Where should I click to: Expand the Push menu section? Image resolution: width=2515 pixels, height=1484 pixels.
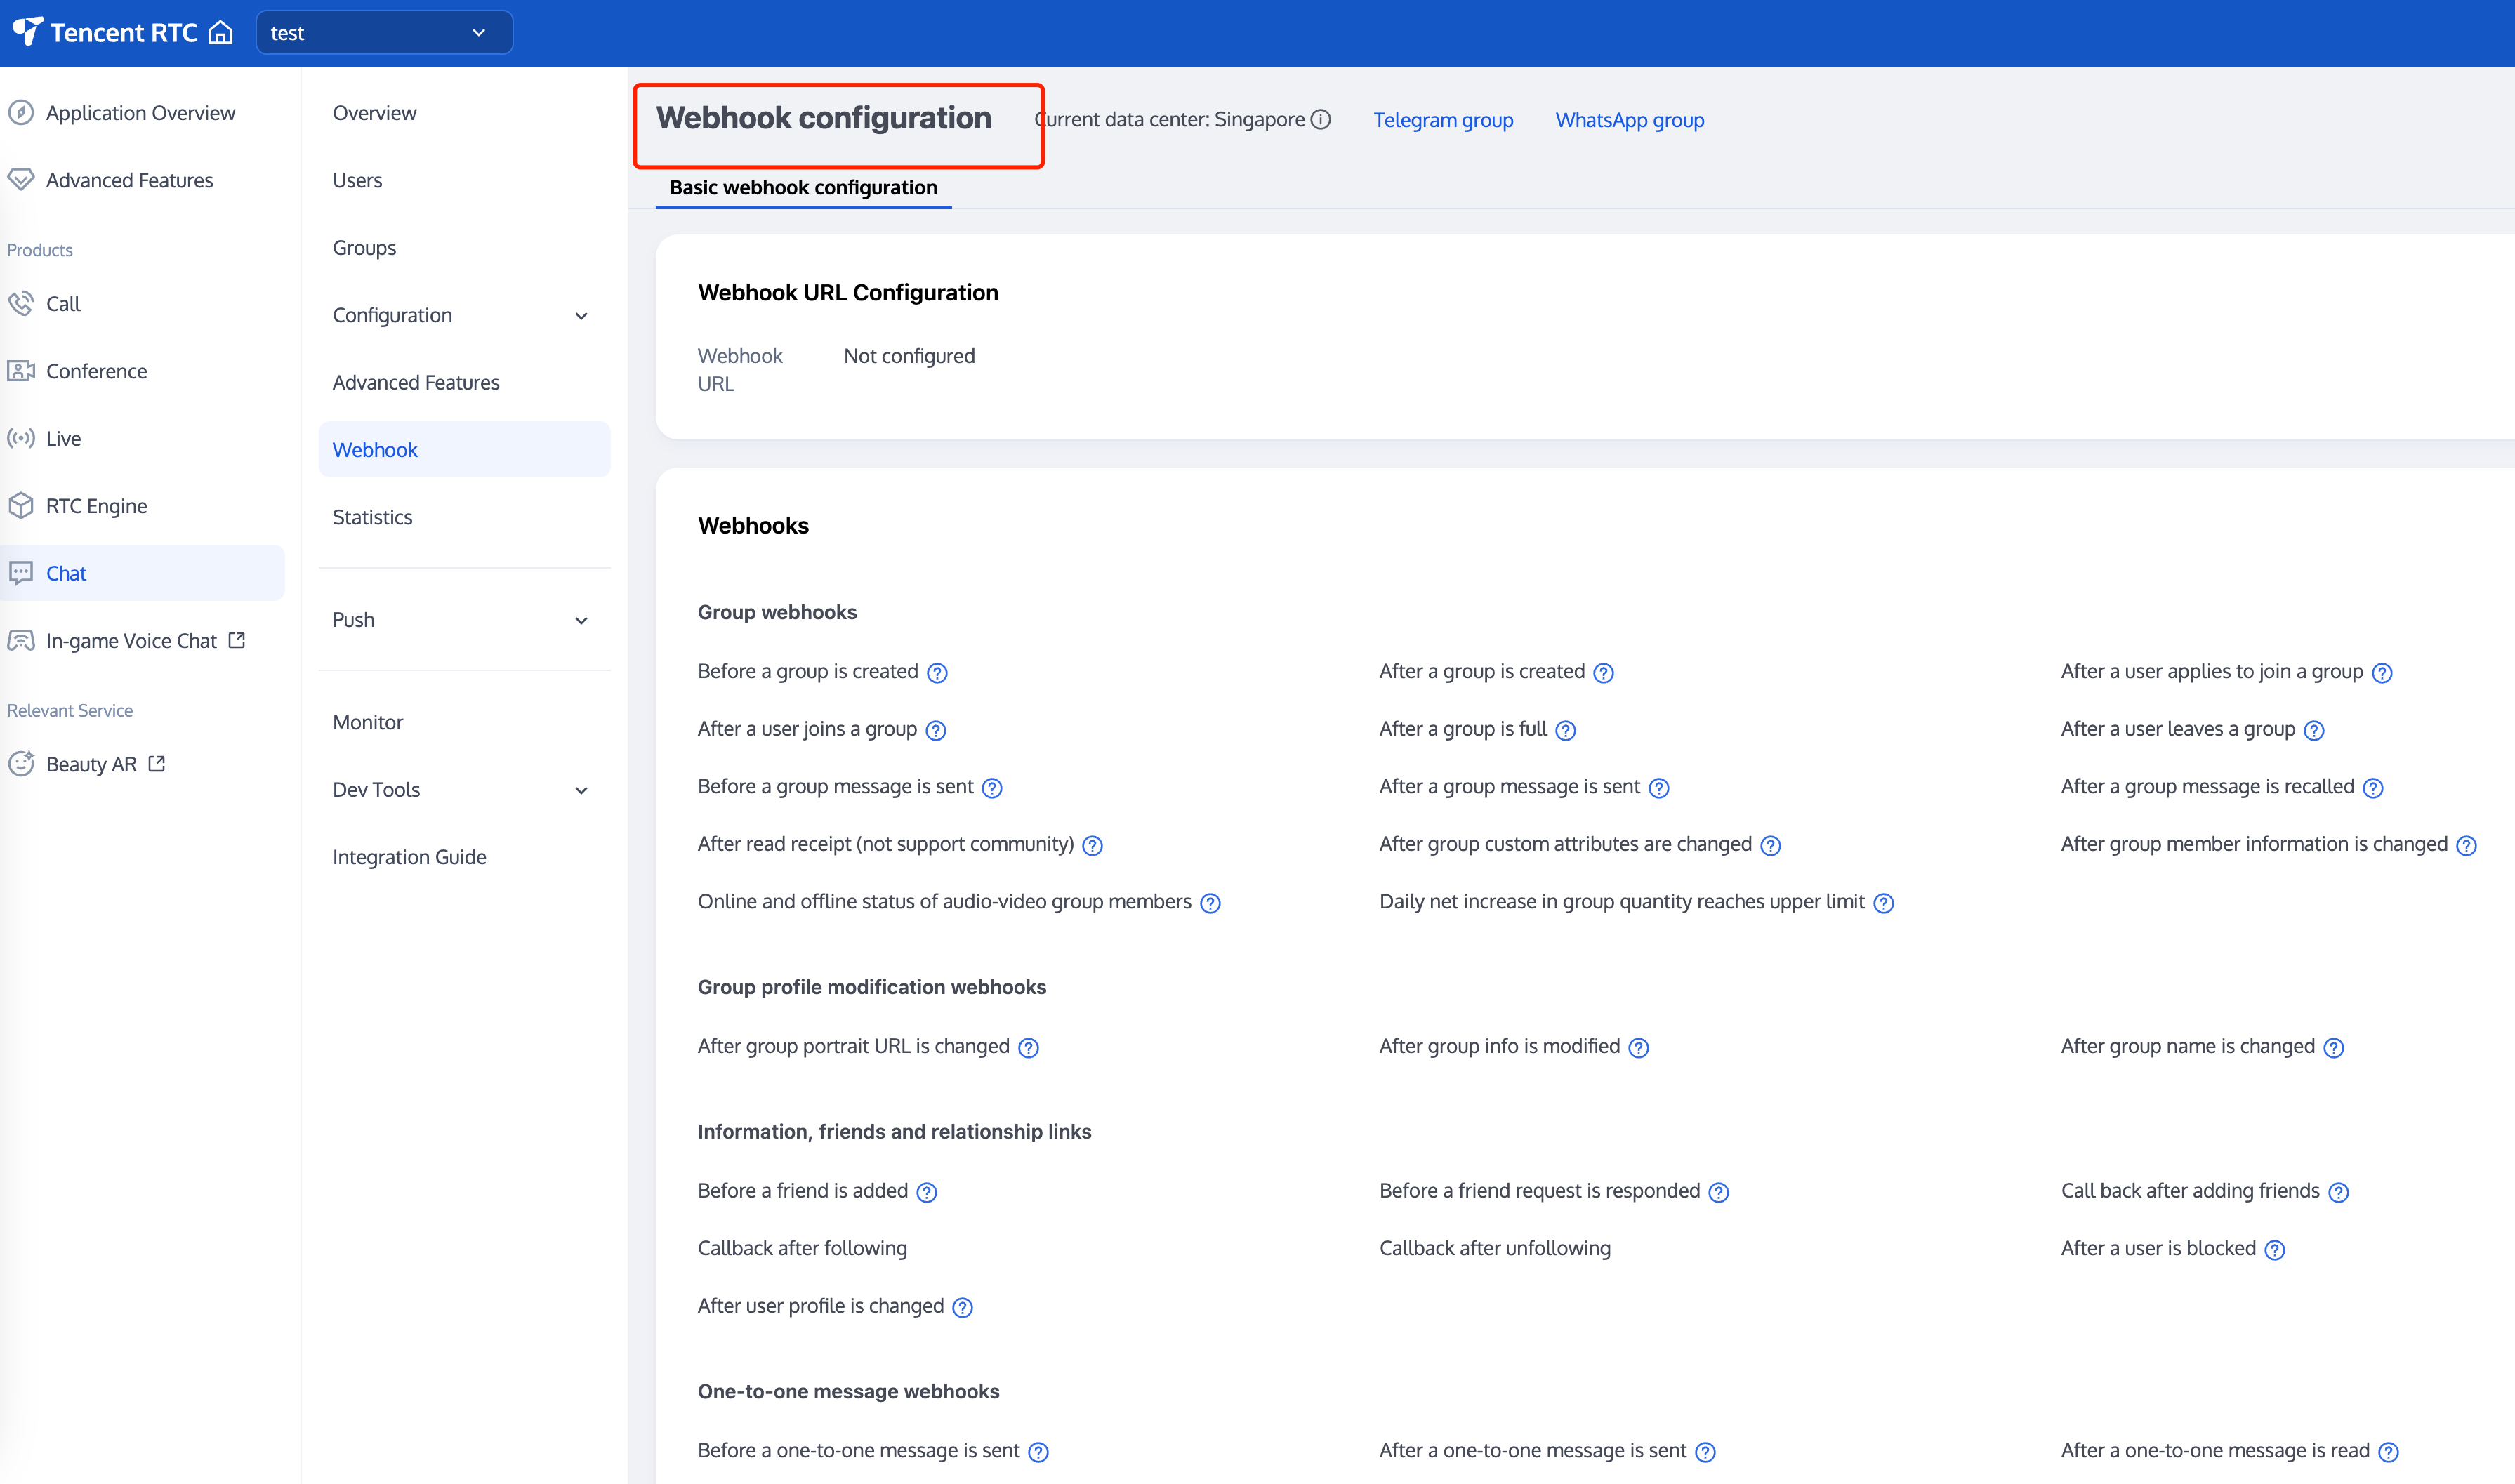point(463,620)
